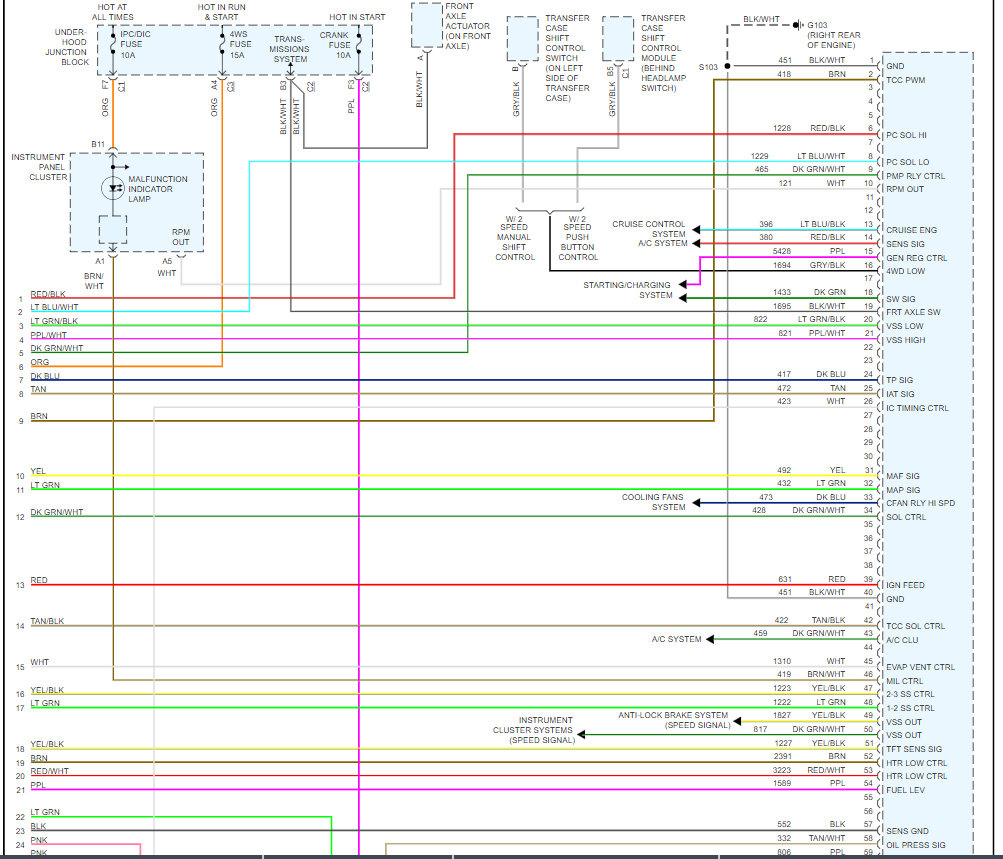
Task: Select the 'PC SOL HI' pin label
Action: (x=906, y=135)
